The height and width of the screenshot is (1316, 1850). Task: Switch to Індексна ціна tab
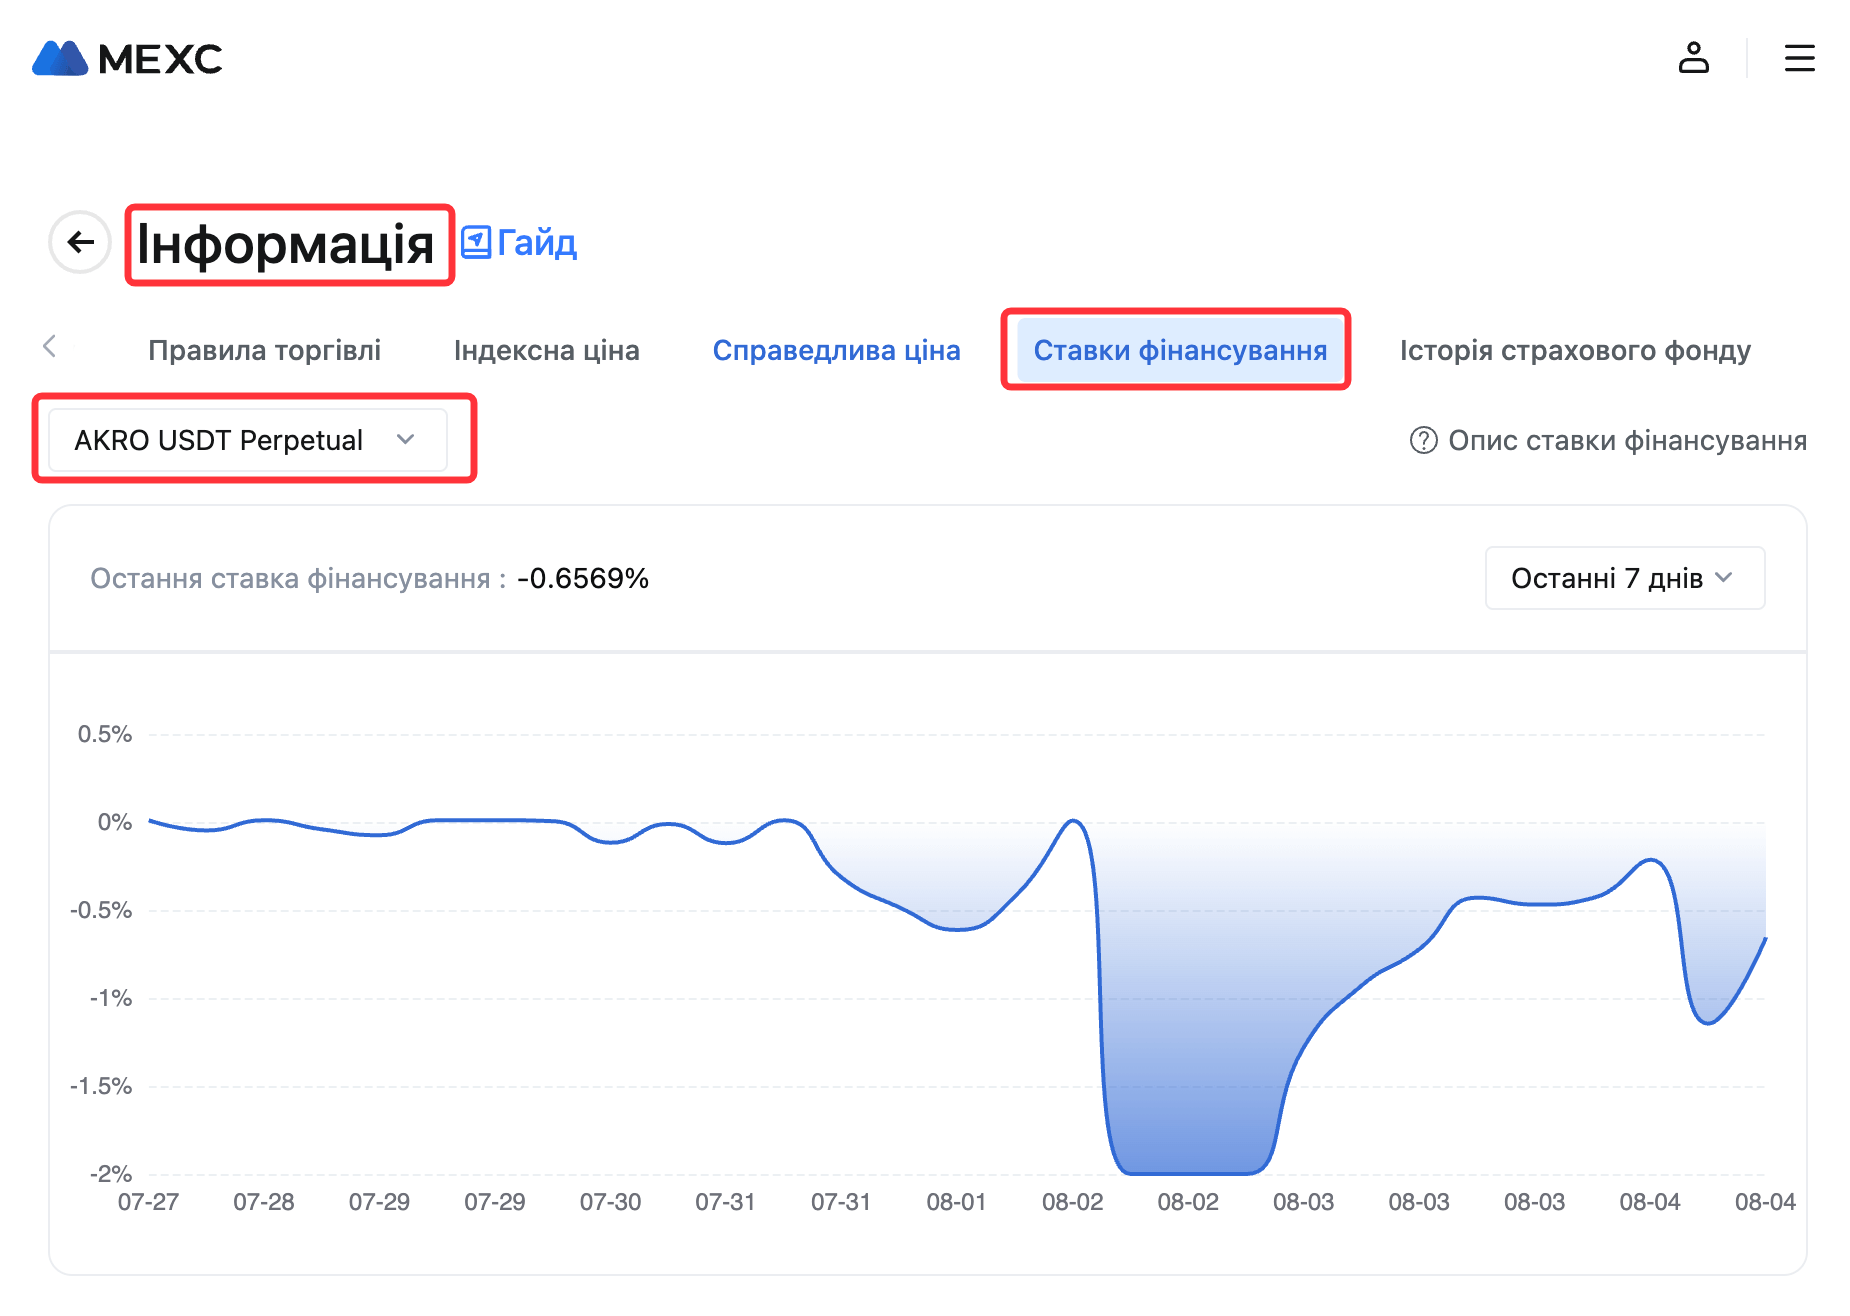point(546,350)
